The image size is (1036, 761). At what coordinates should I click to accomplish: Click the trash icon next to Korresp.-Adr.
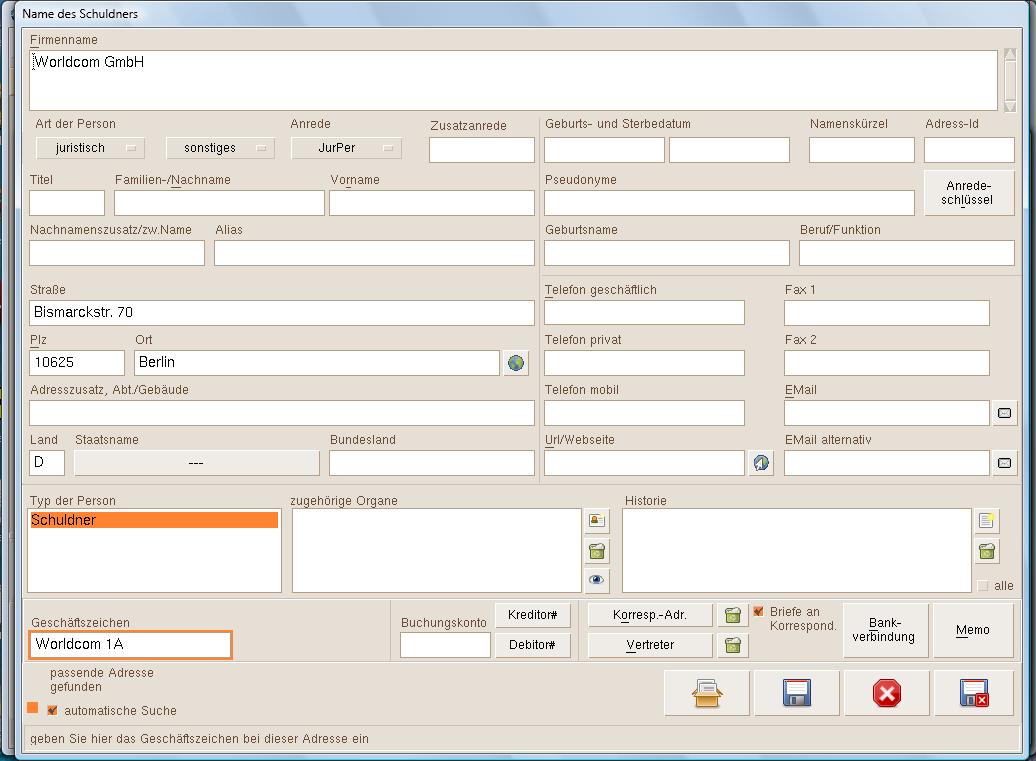pyautogui.click(x=733, y=615)
